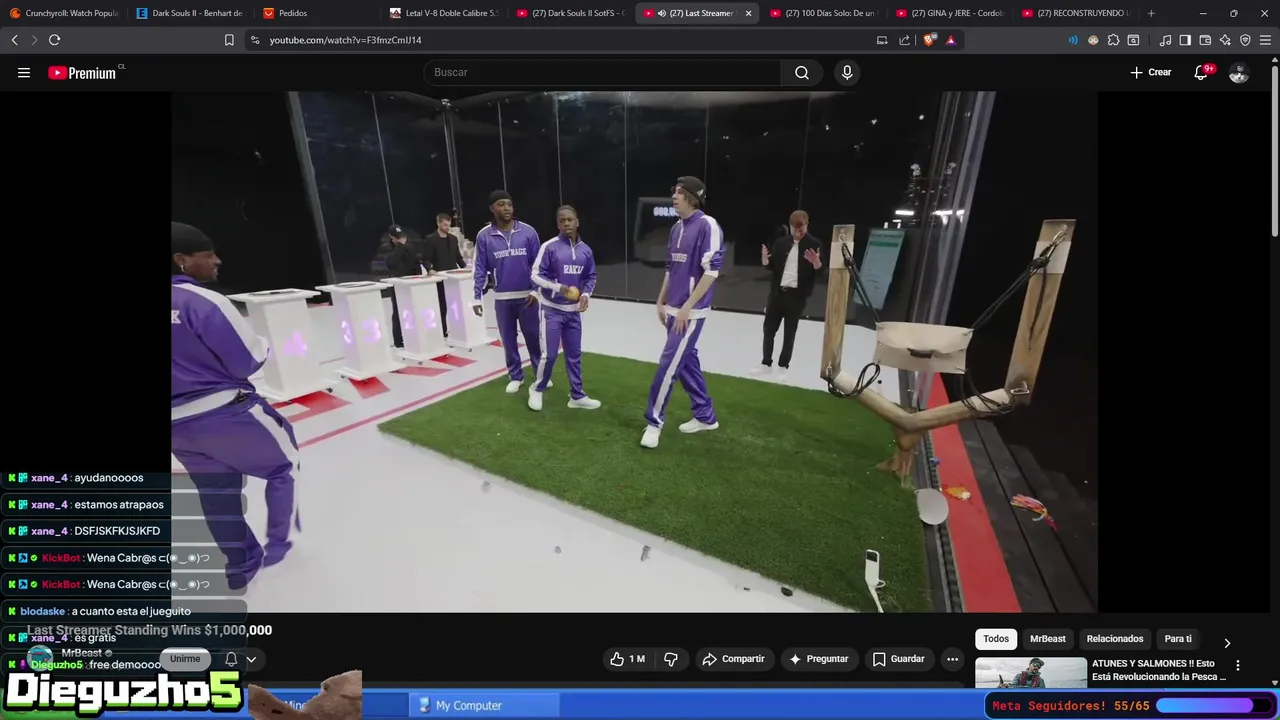Image resolution: width=1280 pixels, height=720 pixels.
Task: Show more filter chips with right arrow
Action: pos(1227,642)
